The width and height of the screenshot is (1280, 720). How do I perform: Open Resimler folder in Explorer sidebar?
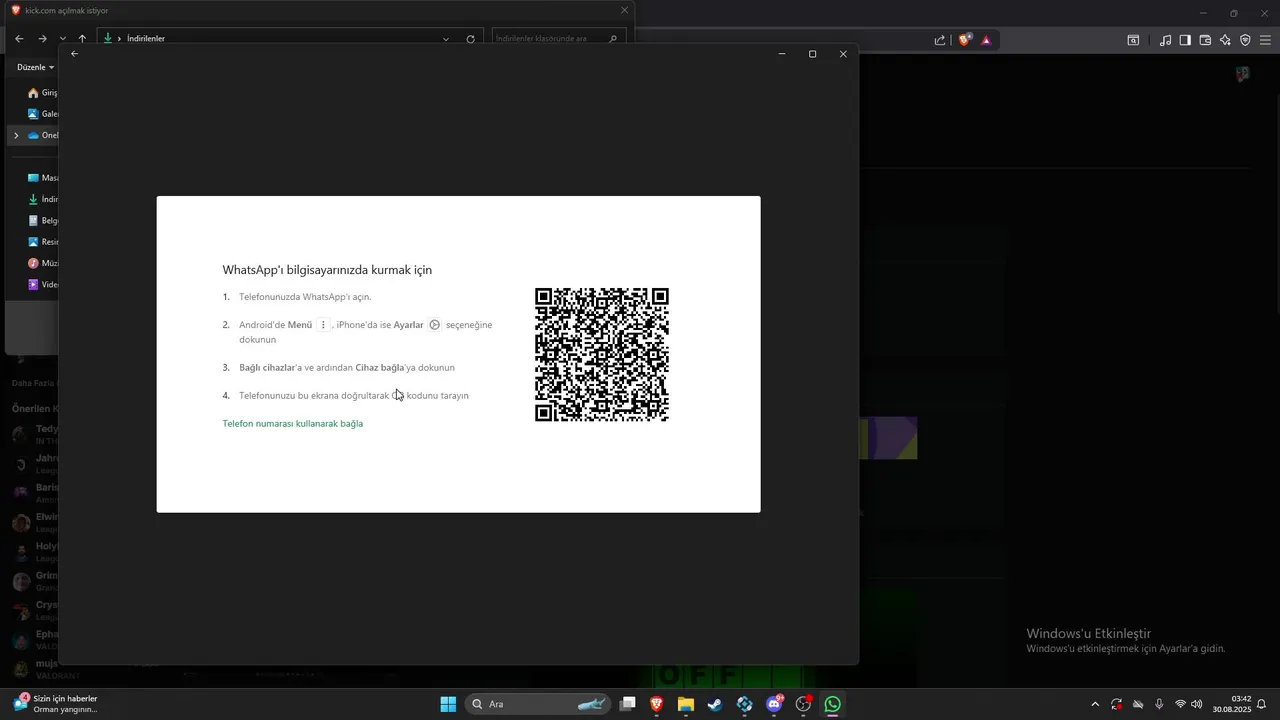click(42, 242)
